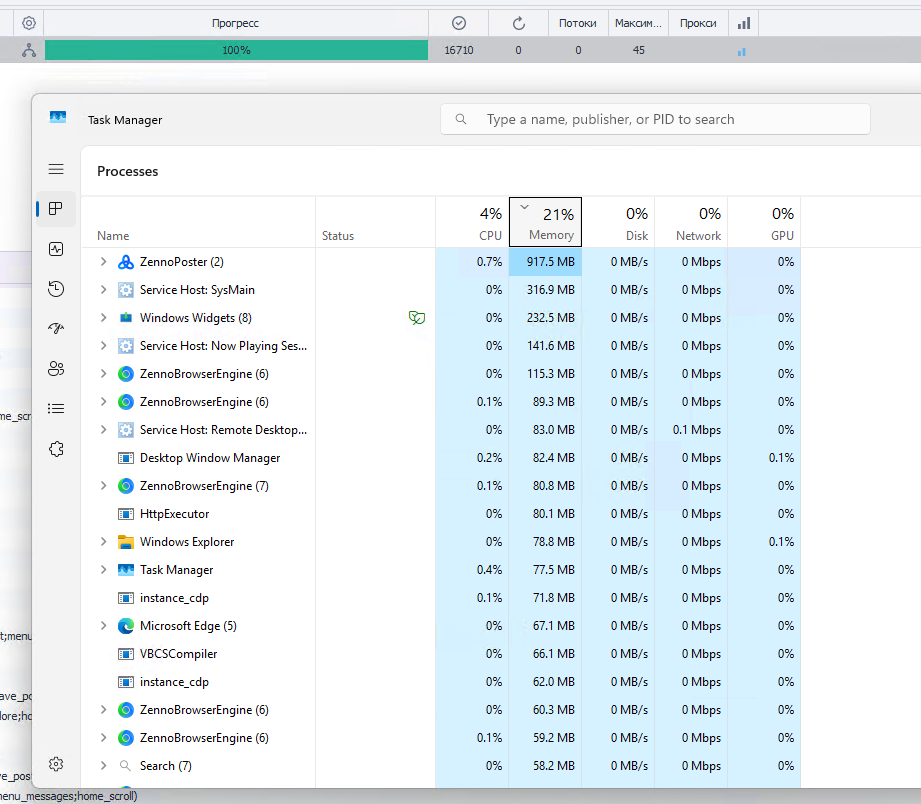Click the 100% green progress bar
Viewport: 921px width, 804px height.
(236, 51)
